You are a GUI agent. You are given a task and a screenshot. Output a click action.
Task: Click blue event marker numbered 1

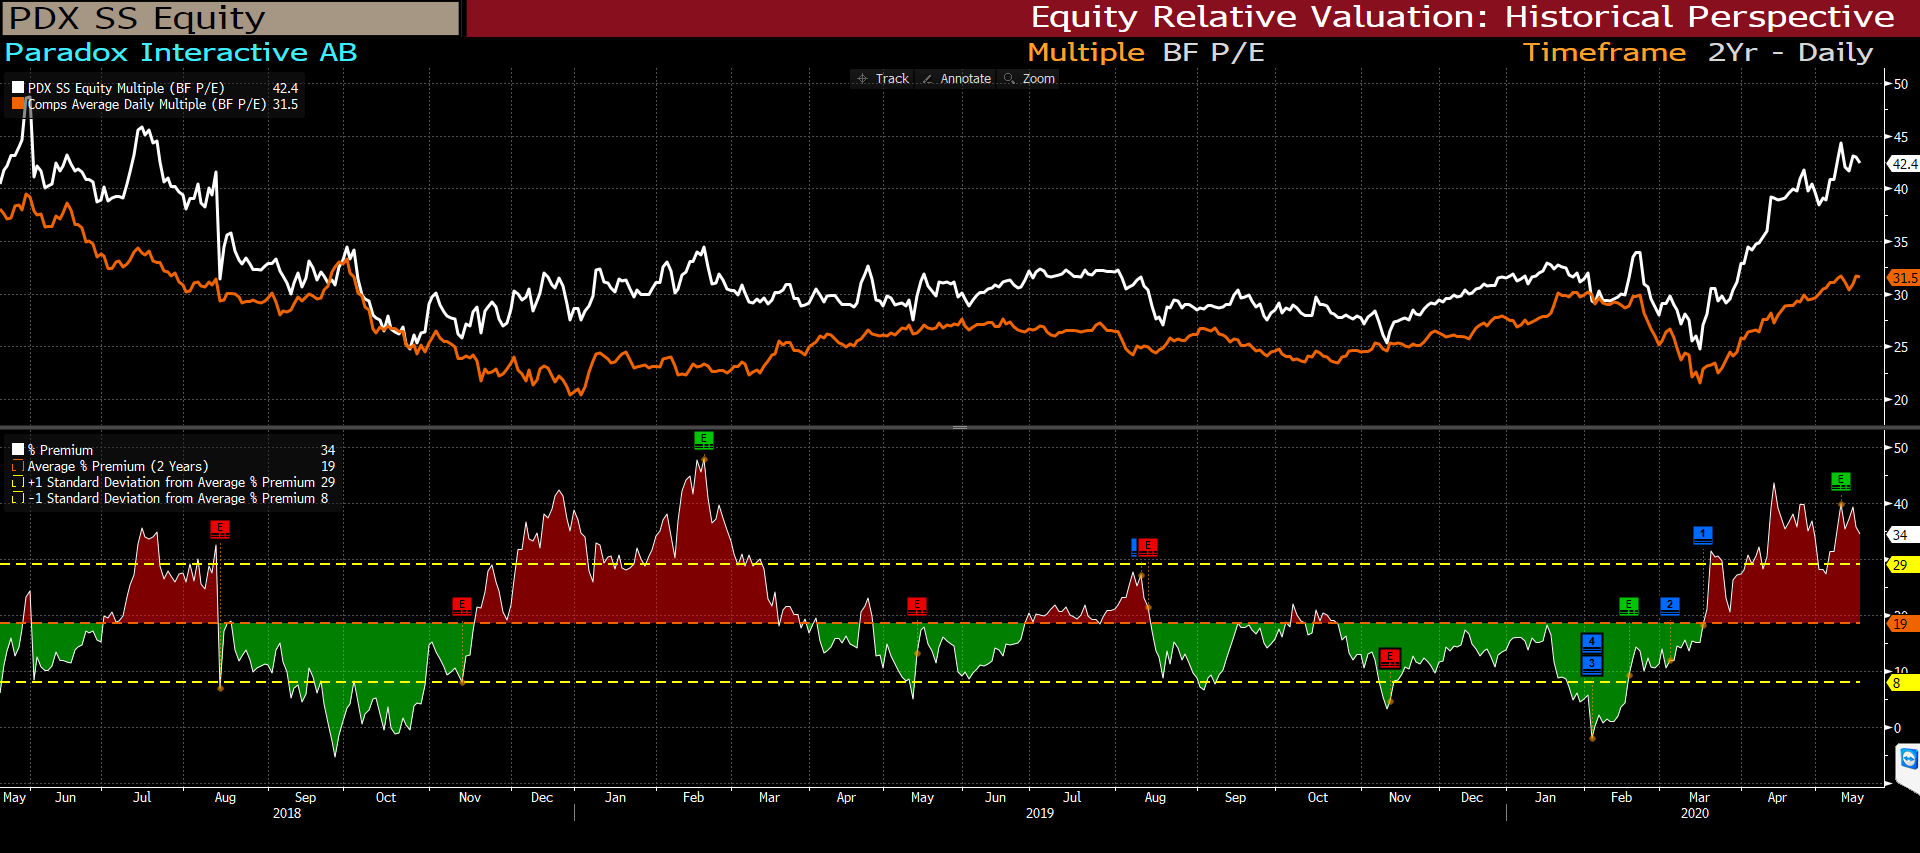pyautogui.click(x=1702, y=535)
